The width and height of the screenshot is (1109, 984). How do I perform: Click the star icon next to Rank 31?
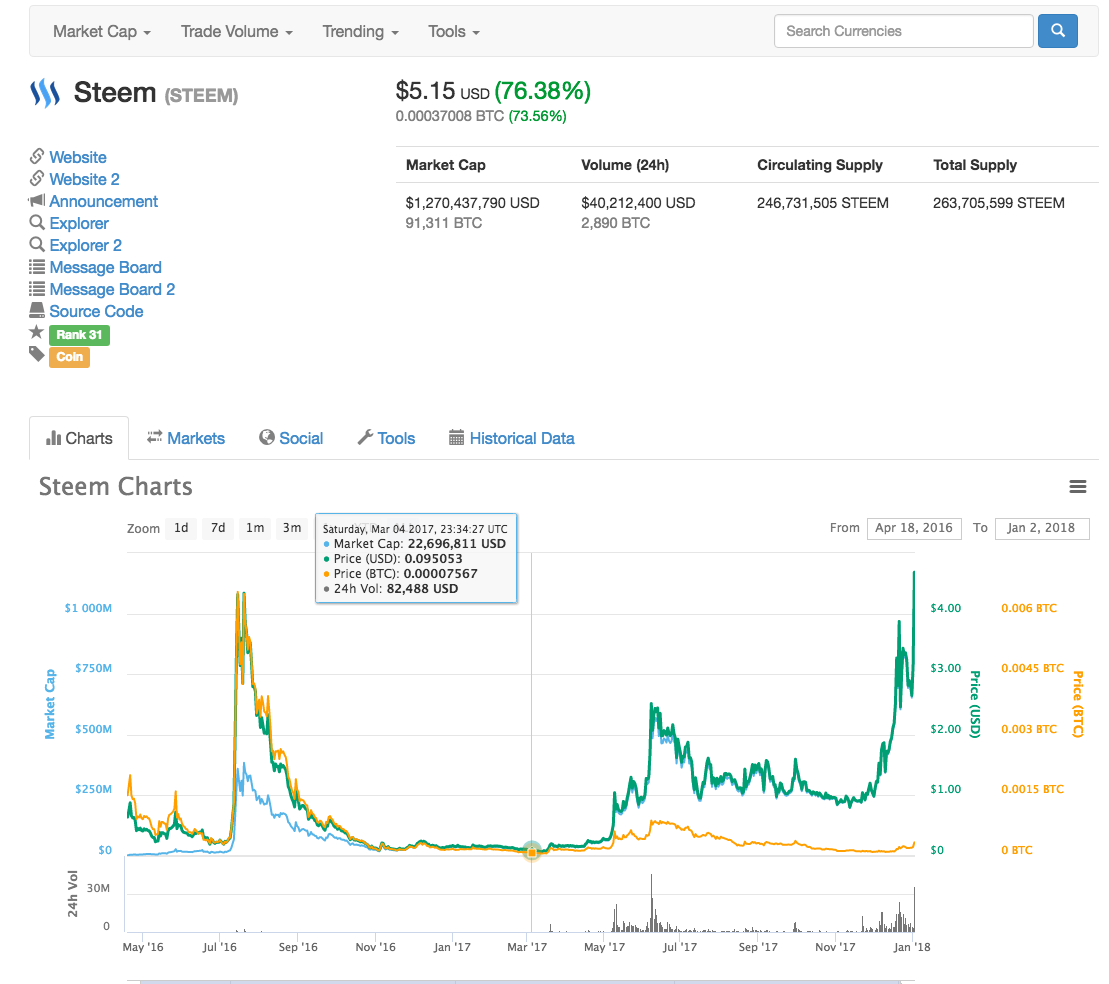(37, 332)
